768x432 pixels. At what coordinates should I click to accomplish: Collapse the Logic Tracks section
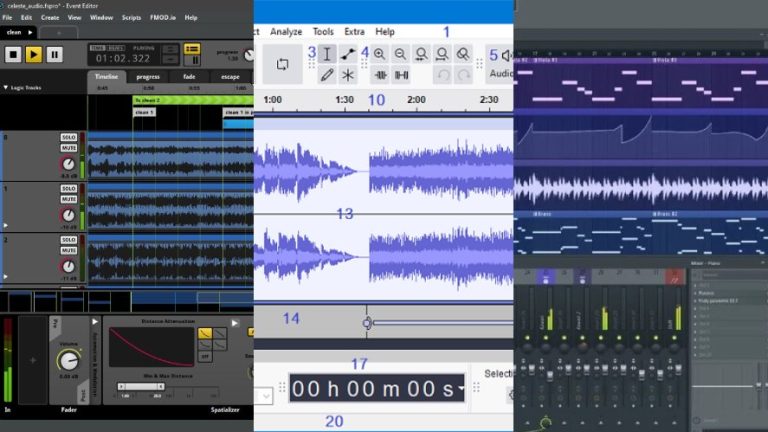tap(5, 88)
